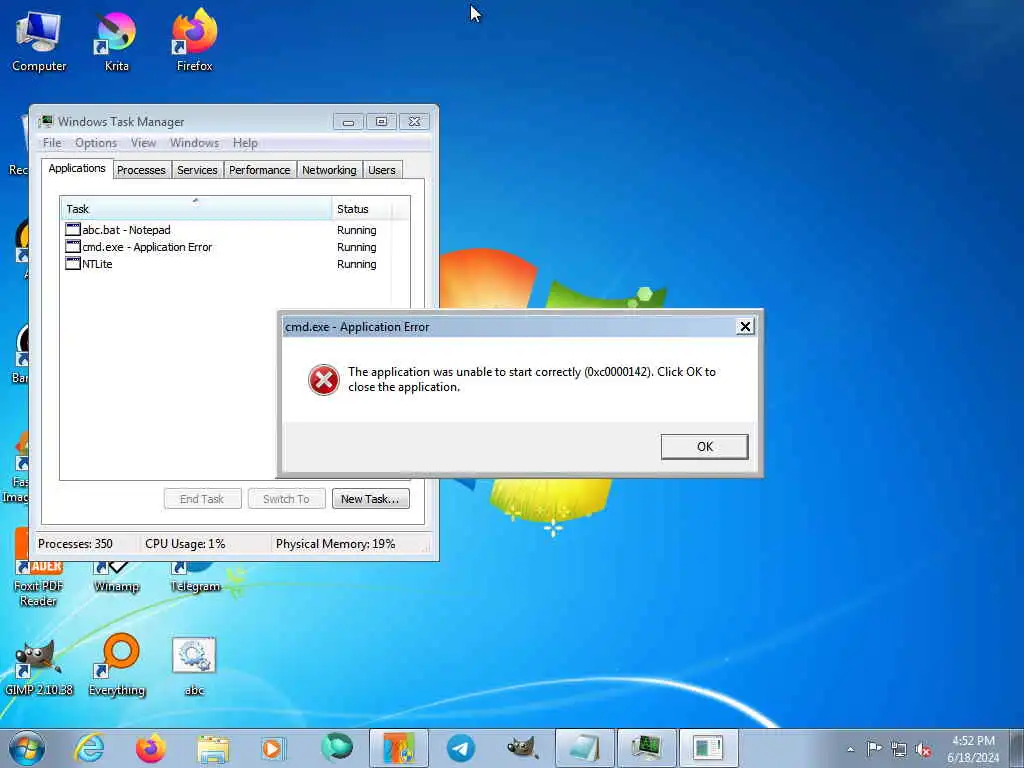Open the Krita desktop shortcut

coord(116,40)
